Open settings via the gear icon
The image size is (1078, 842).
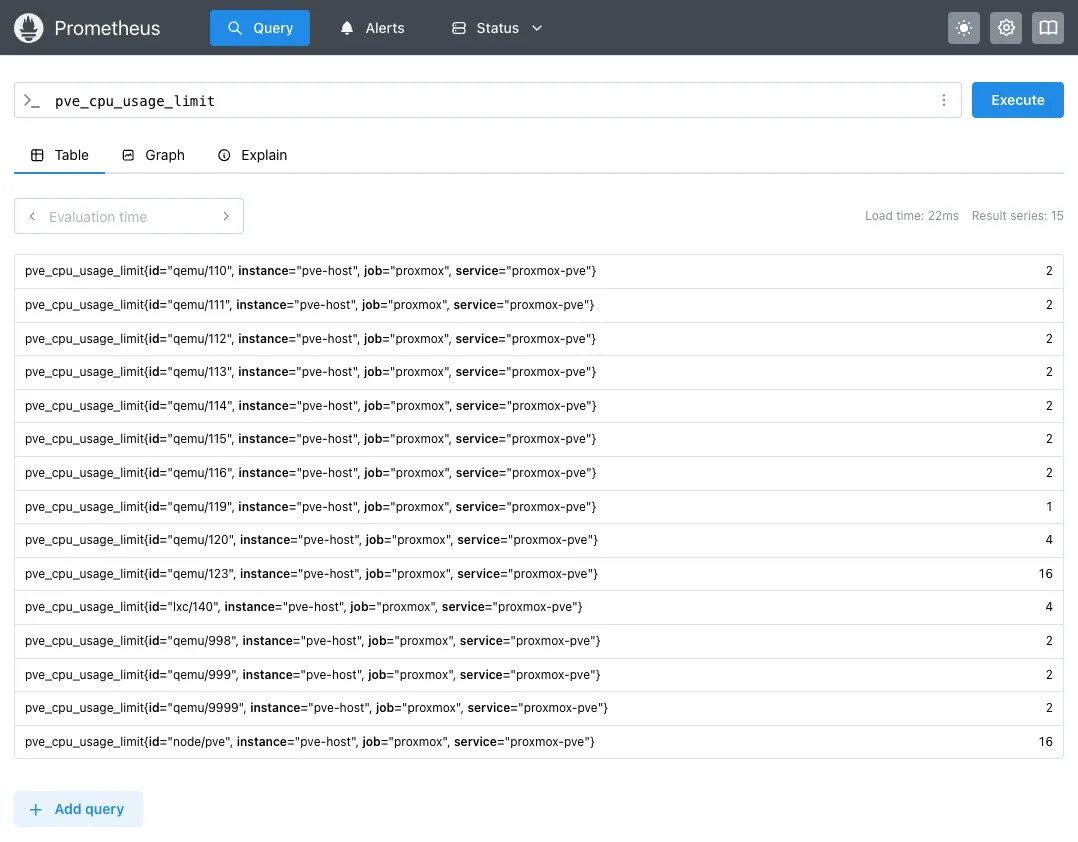point(1006,28)
